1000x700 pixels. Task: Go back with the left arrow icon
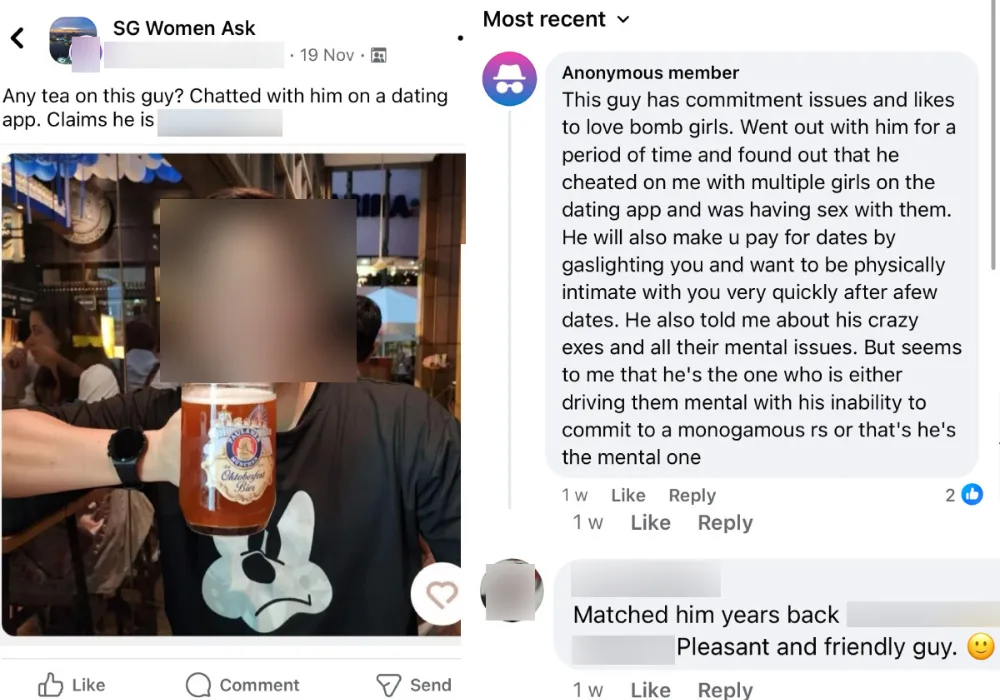(17, 38)
